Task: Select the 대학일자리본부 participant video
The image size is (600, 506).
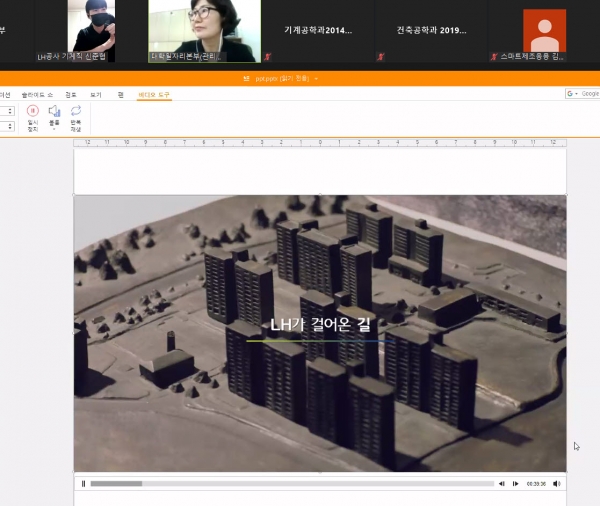Action: 204,30
